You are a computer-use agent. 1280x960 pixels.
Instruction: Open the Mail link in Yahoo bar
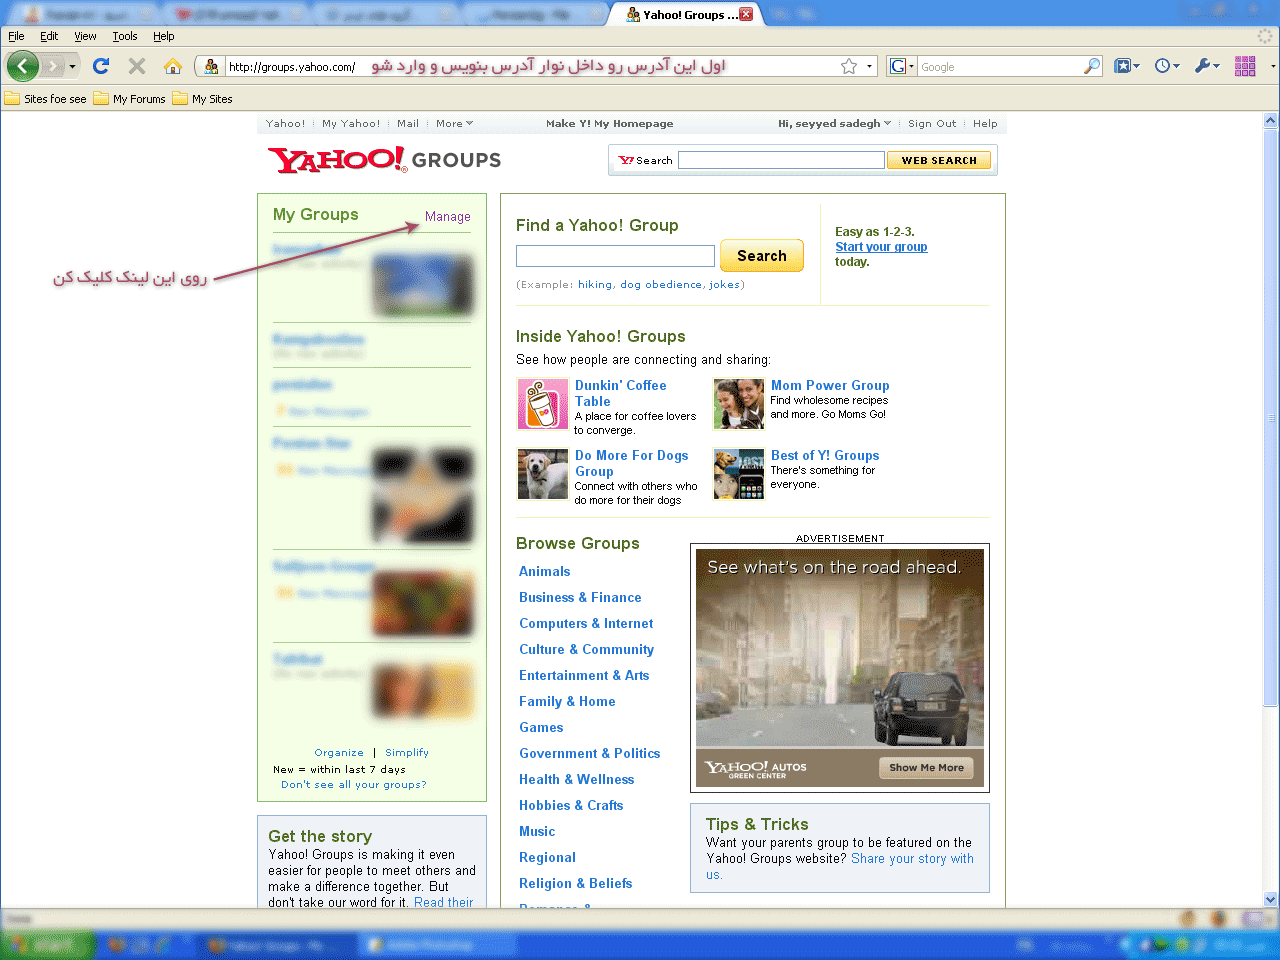pyautogui.click(x=408, y=124)
